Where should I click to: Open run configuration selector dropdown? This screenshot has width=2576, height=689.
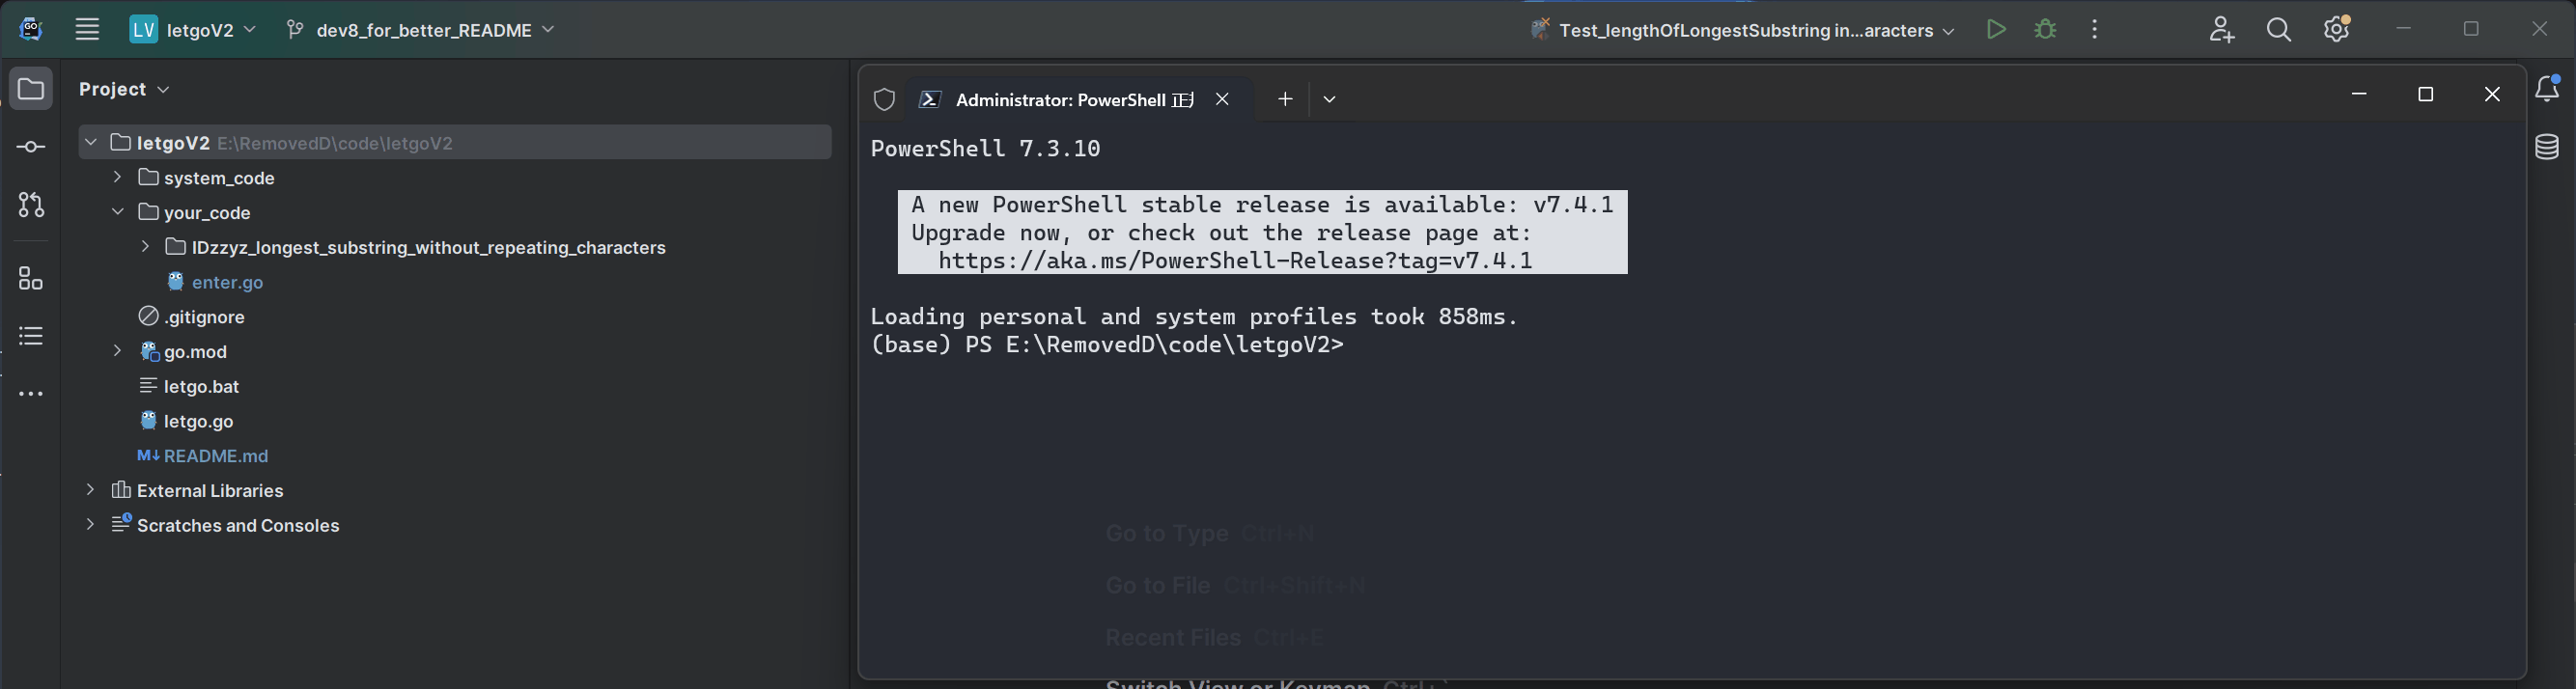click(1742, 30)
